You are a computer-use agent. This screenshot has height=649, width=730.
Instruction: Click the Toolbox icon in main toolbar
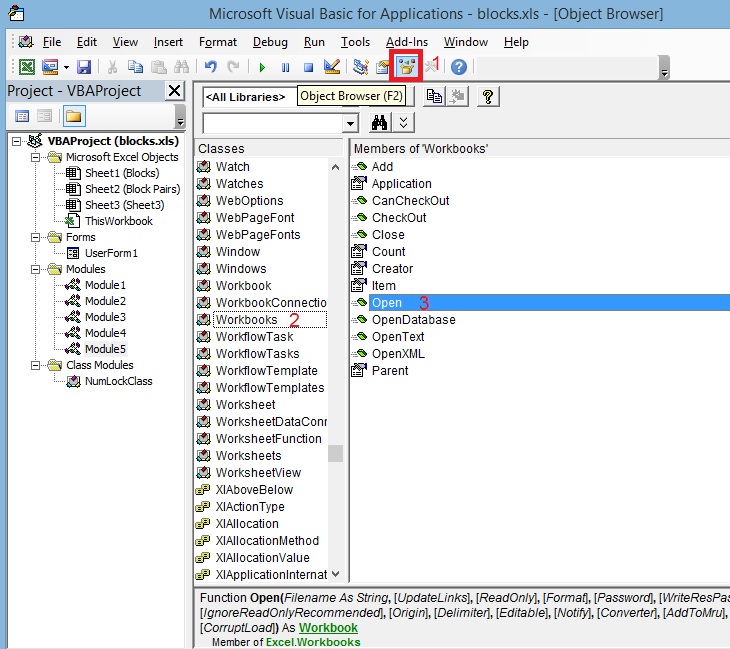(x=430, y=67)
